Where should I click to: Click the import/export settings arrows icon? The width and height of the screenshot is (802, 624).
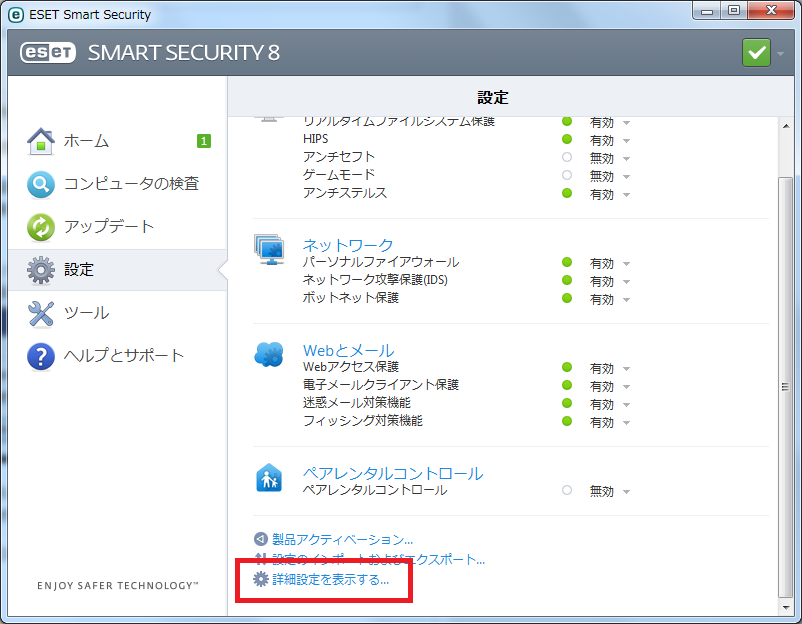[x=261, y=559]
